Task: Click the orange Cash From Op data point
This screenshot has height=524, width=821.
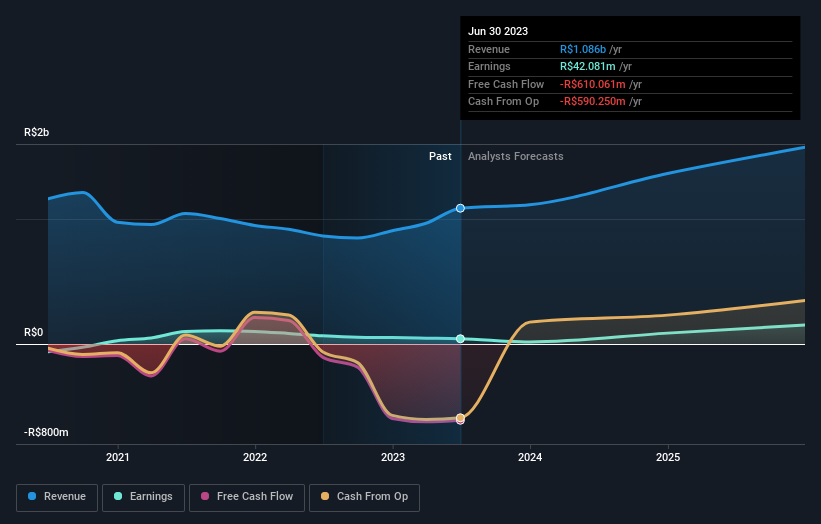Action: click(x=460, y=418)
